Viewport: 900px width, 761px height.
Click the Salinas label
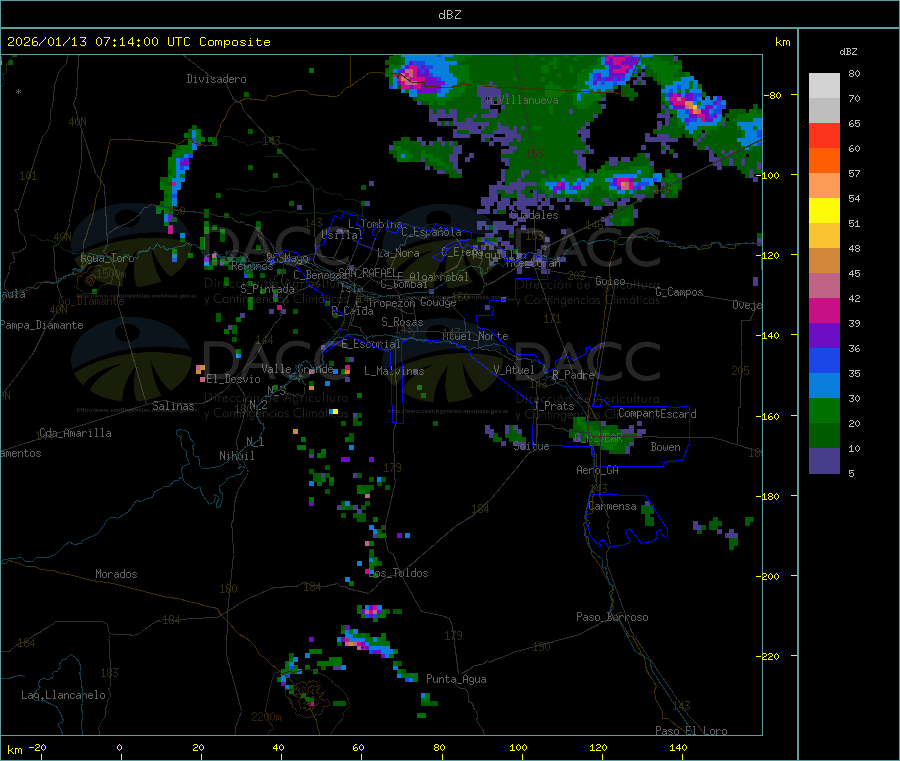173,406
